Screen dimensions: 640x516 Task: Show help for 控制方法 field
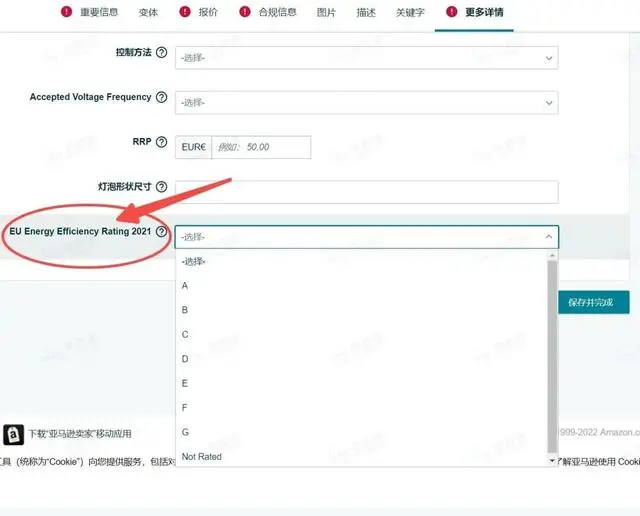162,52
